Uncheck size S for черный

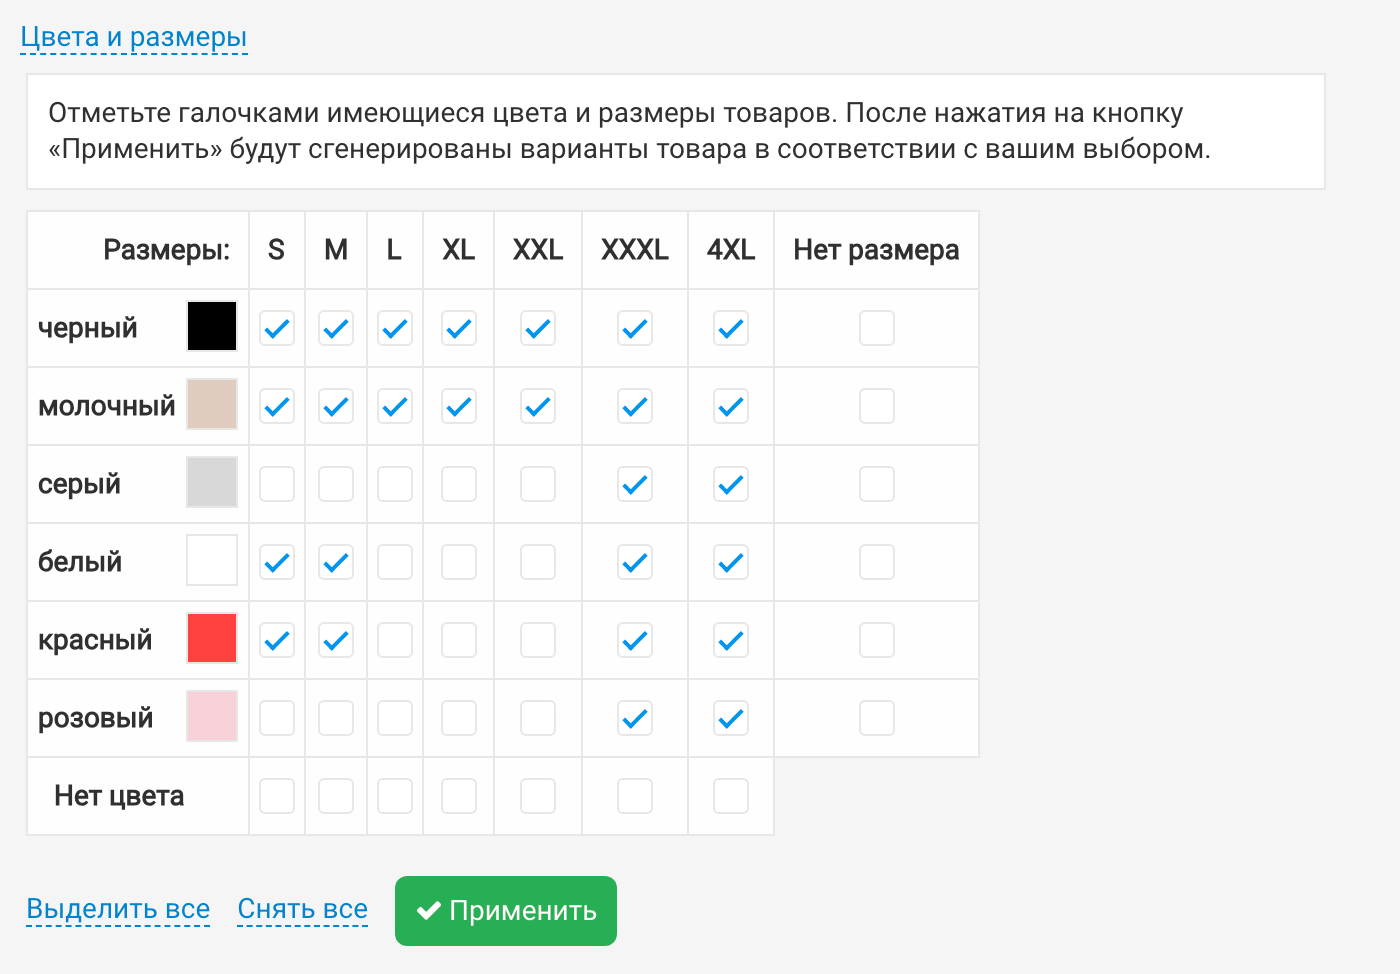coord(277,328)
